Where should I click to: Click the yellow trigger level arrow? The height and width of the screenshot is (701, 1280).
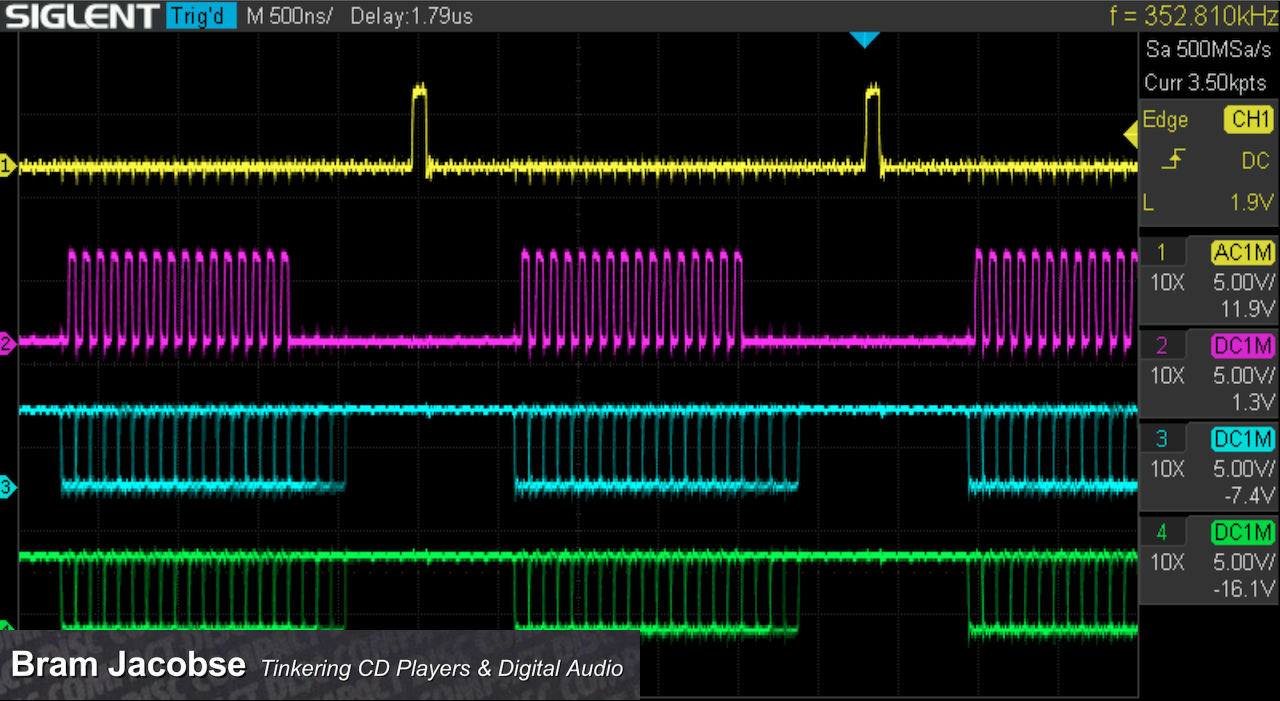pos(1131,133)
